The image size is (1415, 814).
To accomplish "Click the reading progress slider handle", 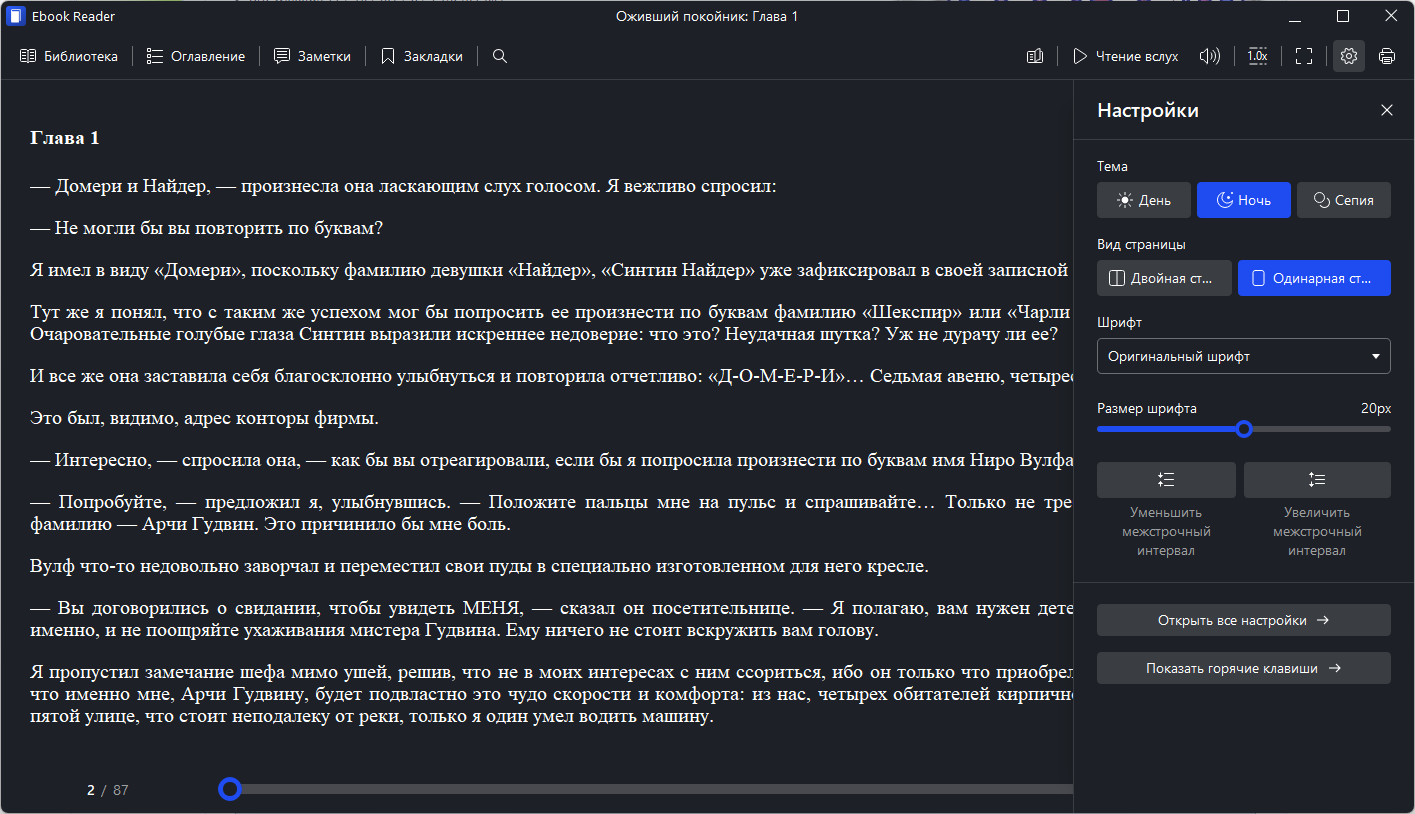I will click(230, 789).
